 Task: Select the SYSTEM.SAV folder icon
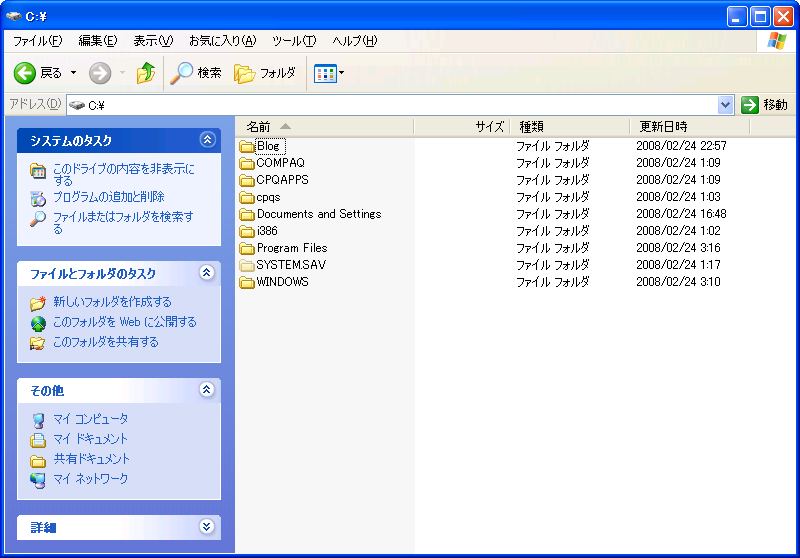pos(247,265)
